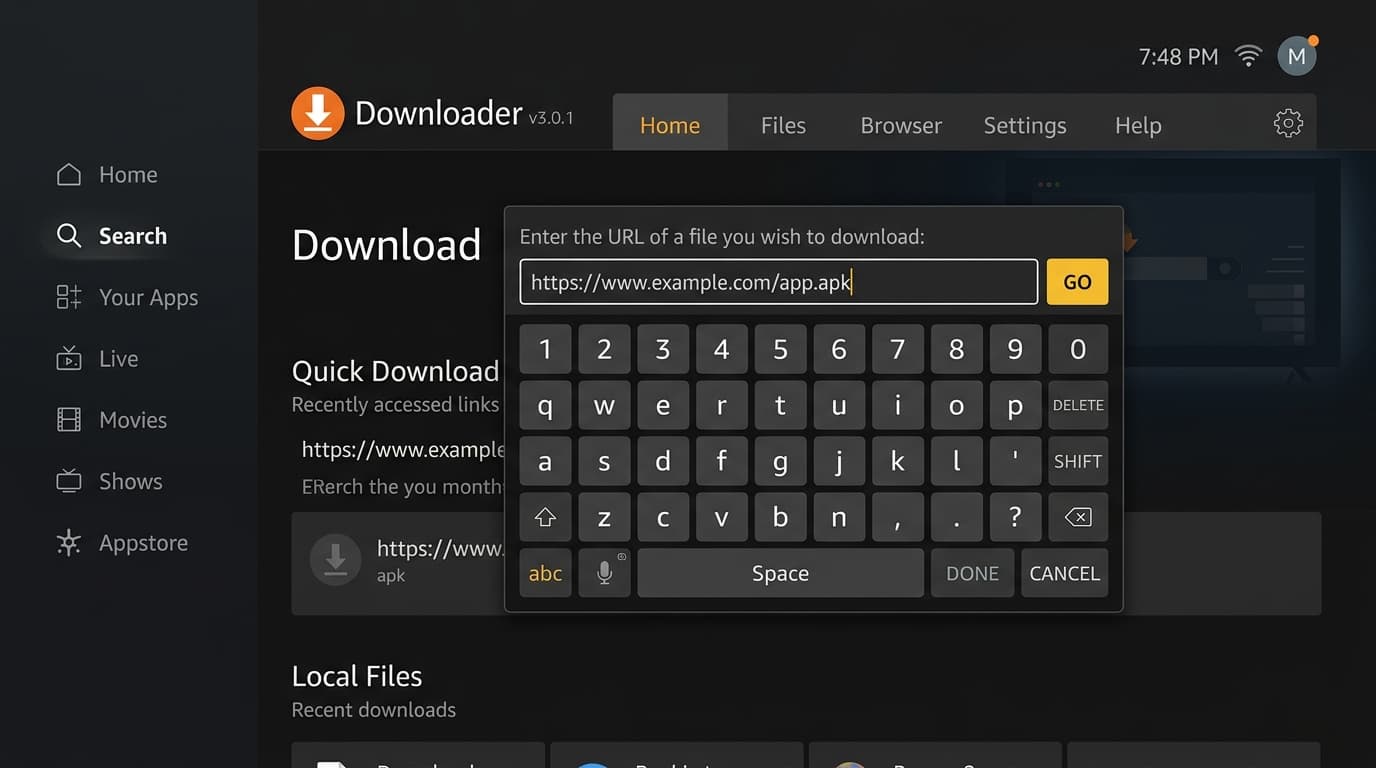Tap the number 1 key
The width and height of the screenshot is (1376, 768).
[545, 349]
